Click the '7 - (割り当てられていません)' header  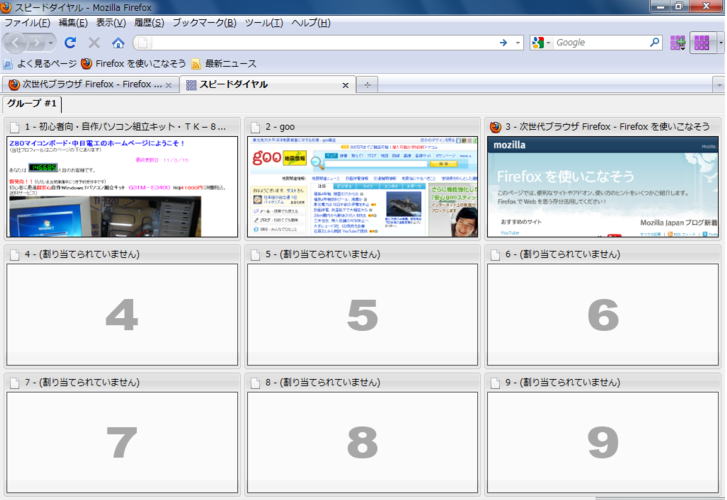(82, 382)
